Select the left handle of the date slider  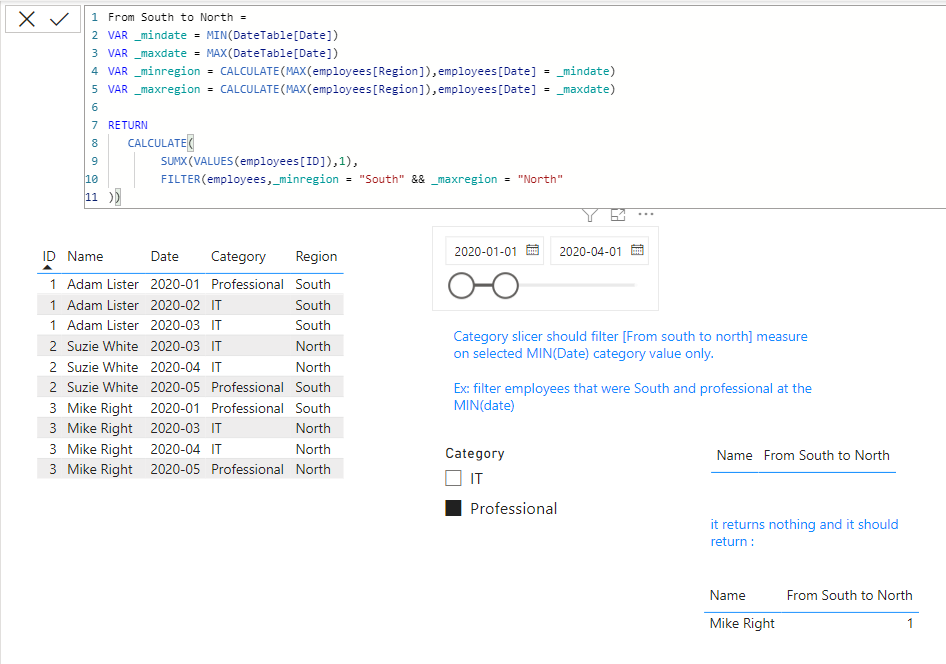[x=462, y=285]
